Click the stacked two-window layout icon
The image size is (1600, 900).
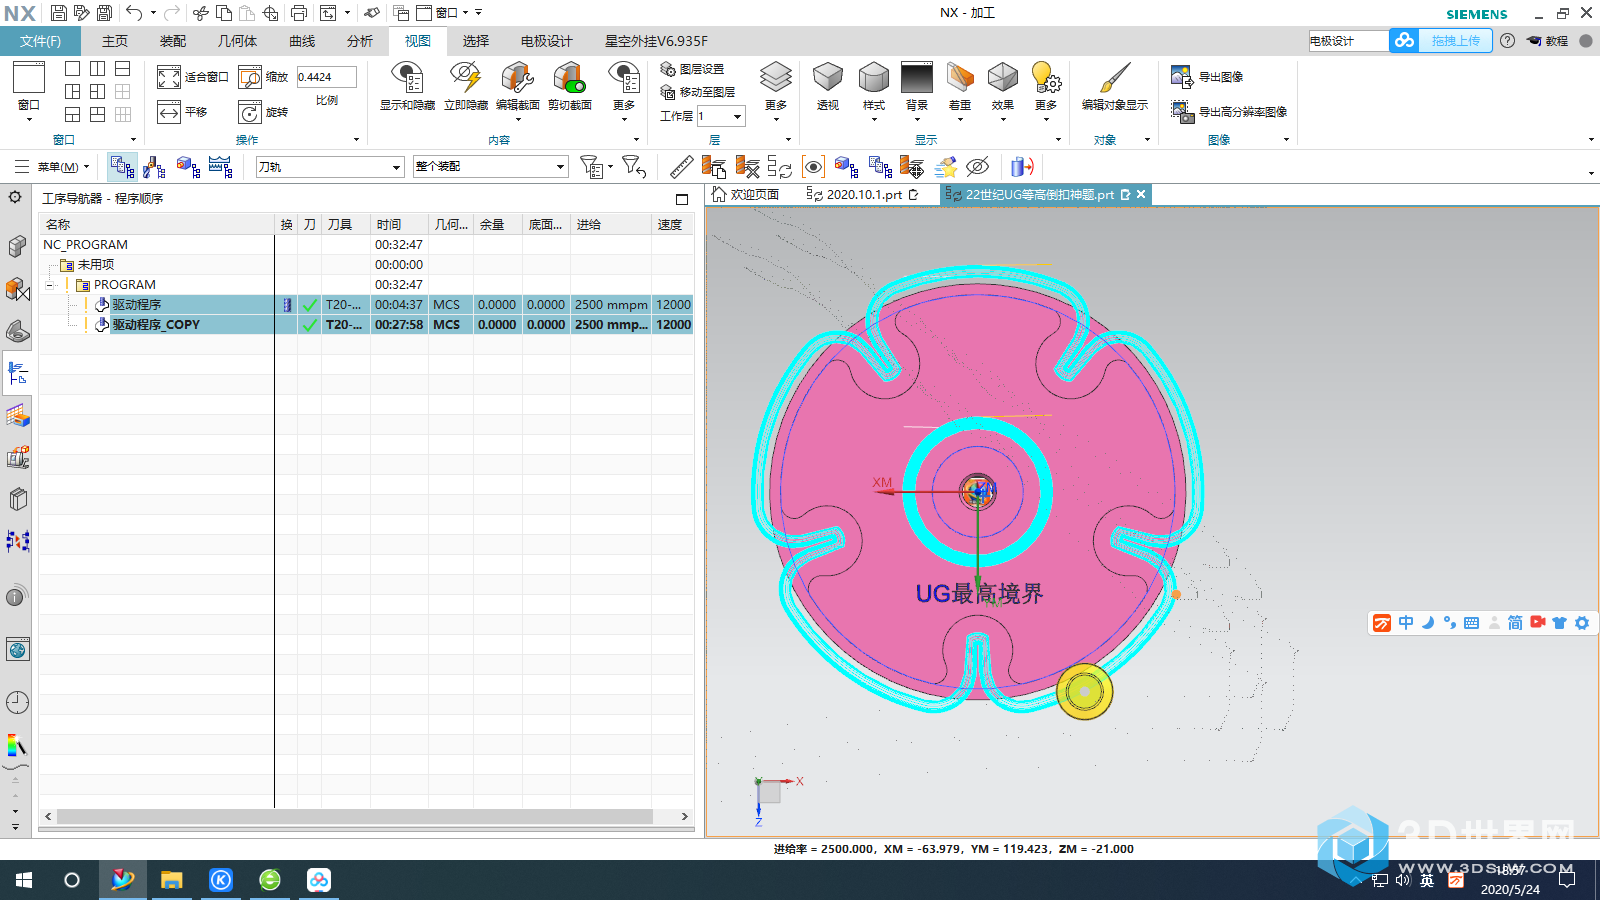tap(122, 69)
